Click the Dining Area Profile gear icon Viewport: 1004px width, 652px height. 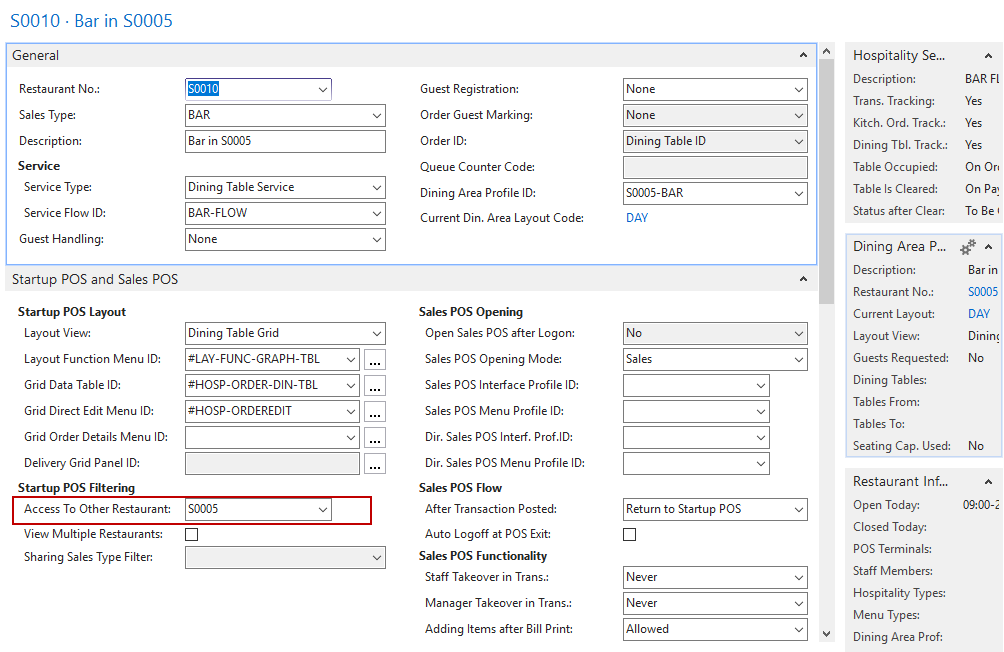(967, 246)
